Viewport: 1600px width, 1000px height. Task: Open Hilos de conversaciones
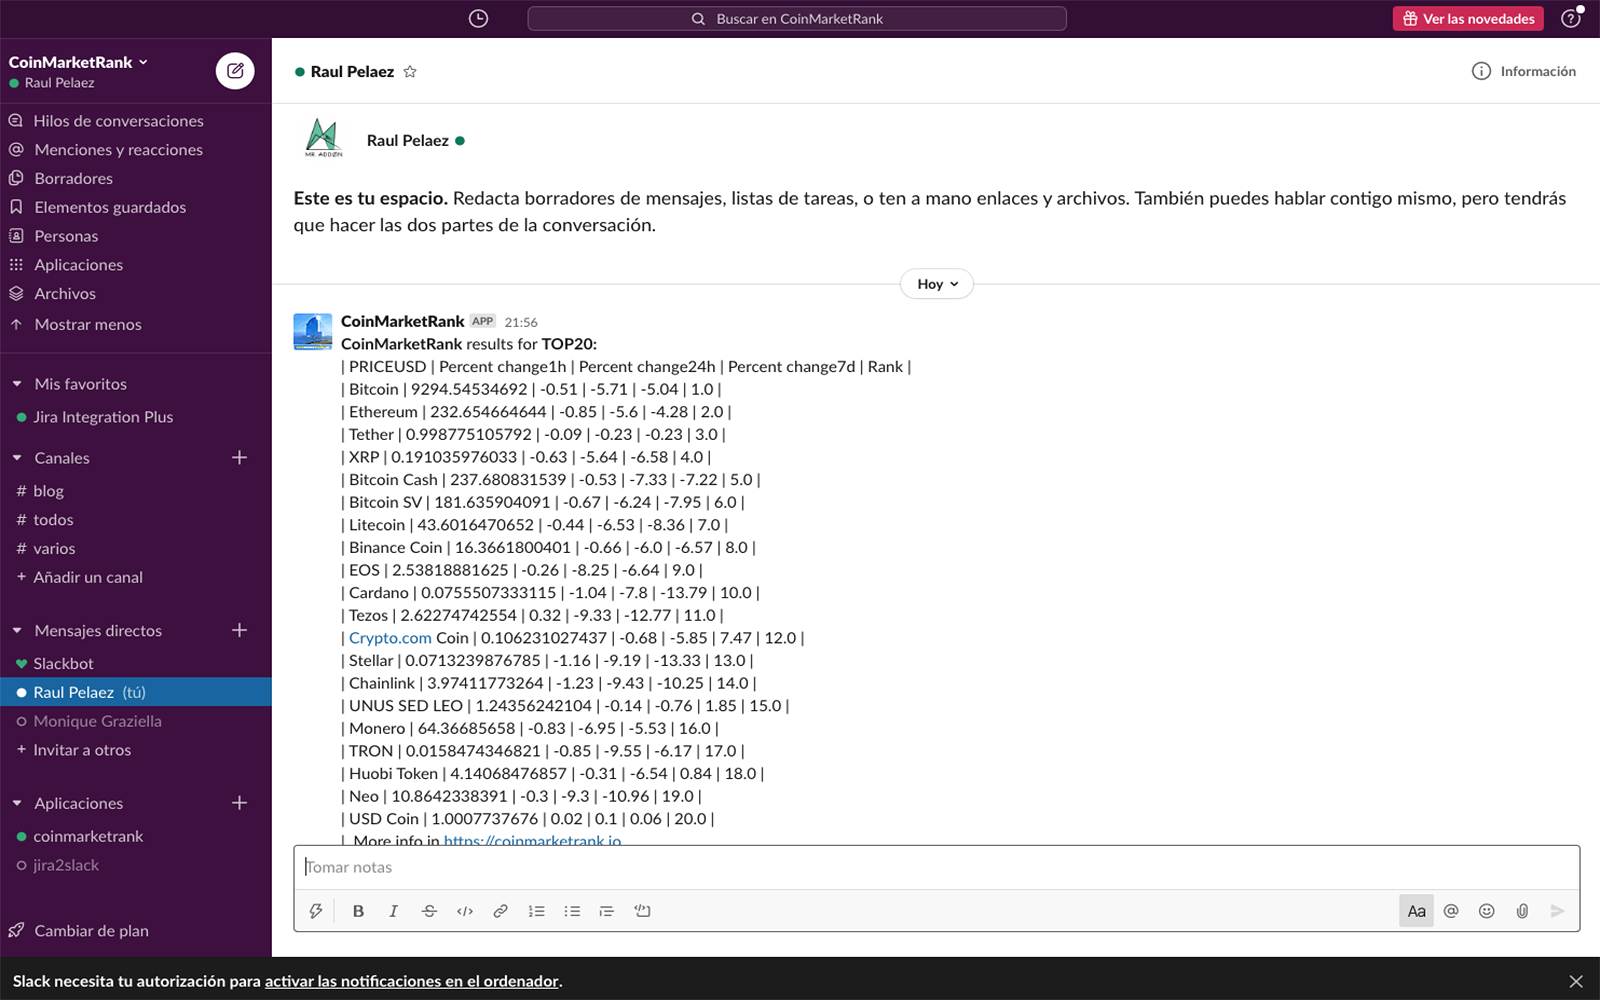coord(118,121)
